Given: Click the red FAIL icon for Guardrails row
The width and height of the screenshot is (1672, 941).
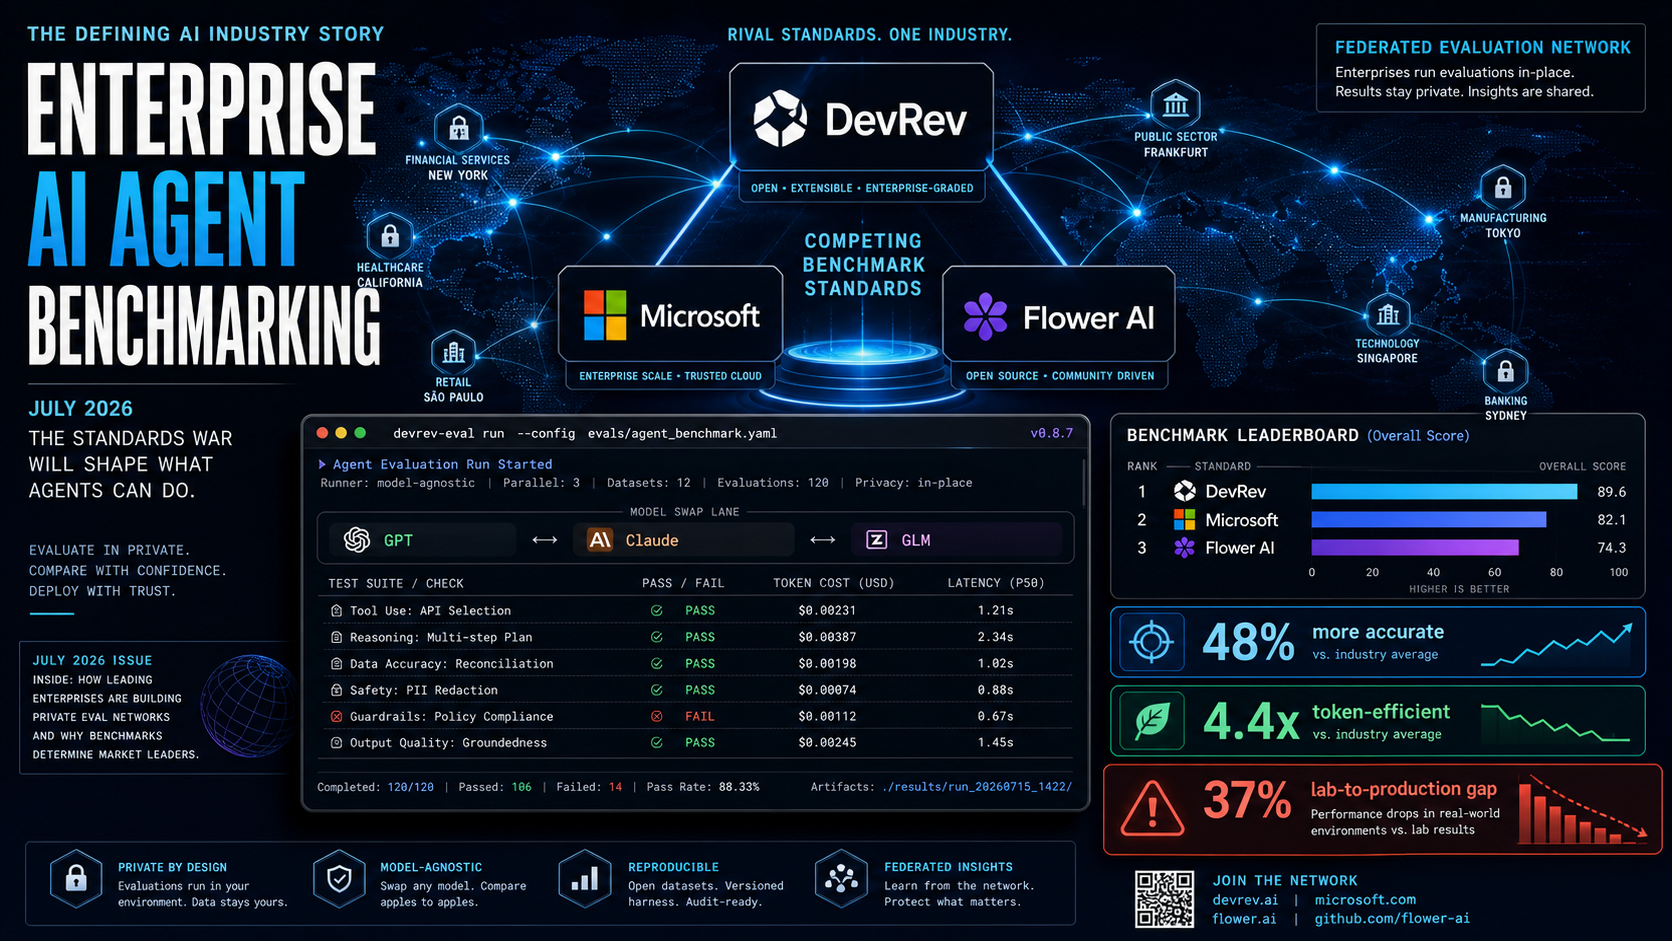Looking at the screenshot, I should tap(657, 716).
